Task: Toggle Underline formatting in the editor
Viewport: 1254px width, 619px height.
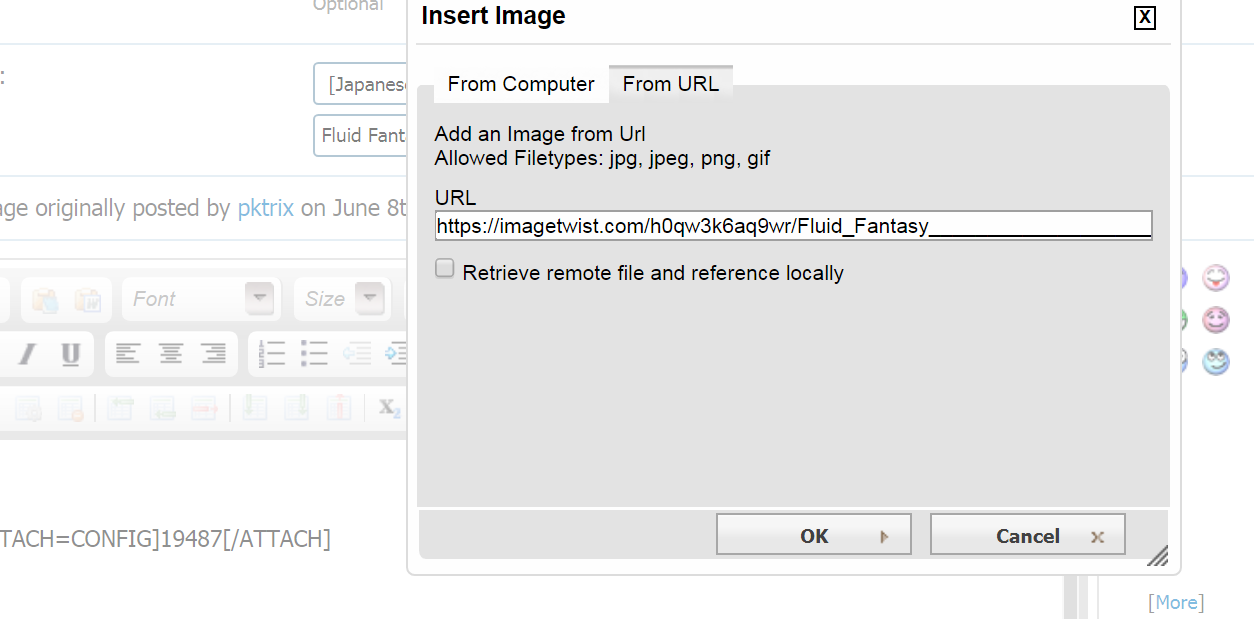Action: 70,354
